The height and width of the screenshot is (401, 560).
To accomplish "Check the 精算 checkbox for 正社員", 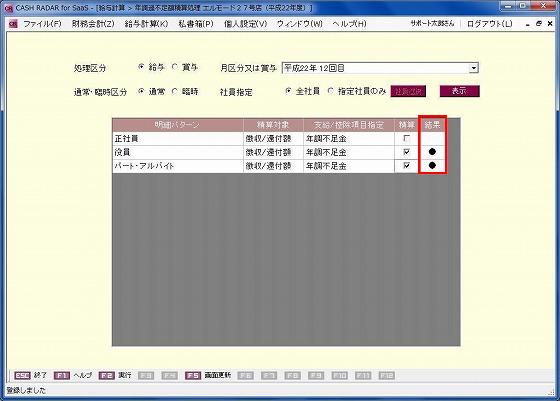I will 406,138.
